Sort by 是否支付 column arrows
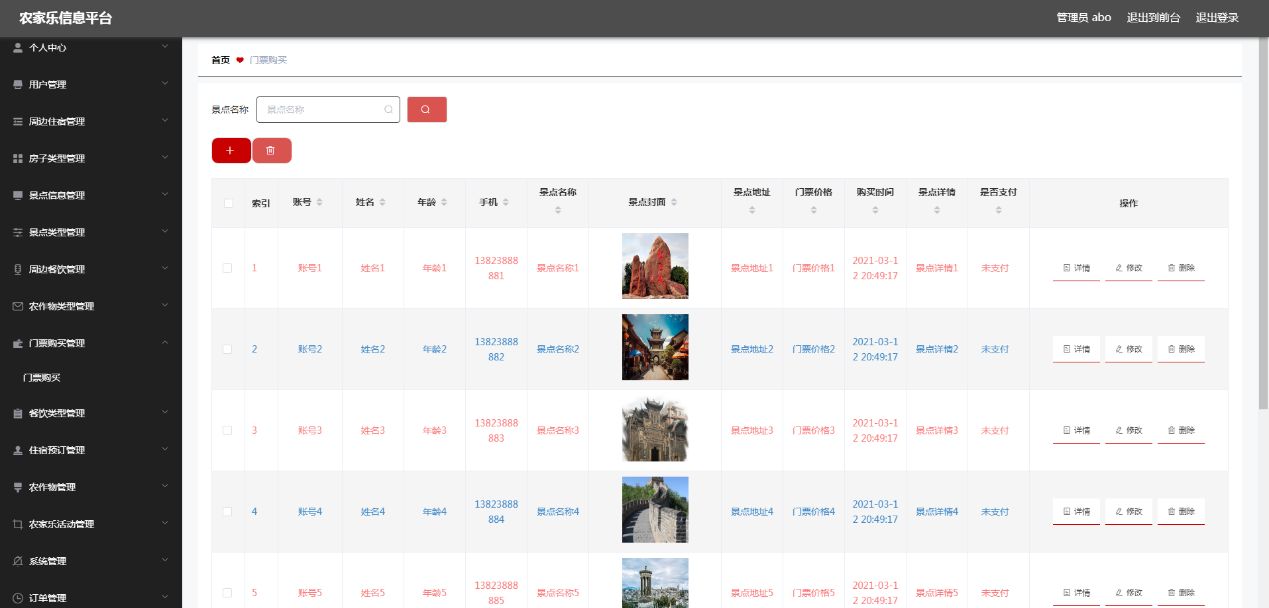This screenshot has height=608, width=1269. coord(998,210)
